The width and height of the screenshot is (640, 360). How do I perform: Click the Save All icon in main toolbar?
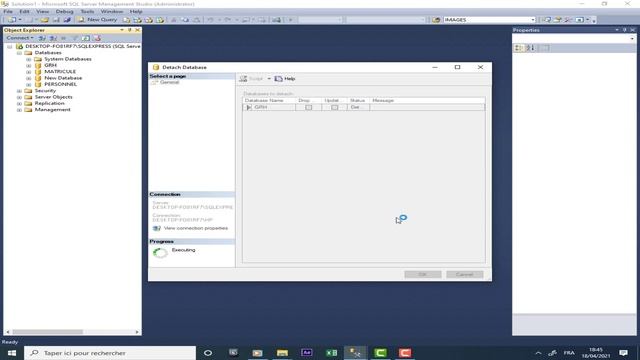coord(67,20)
